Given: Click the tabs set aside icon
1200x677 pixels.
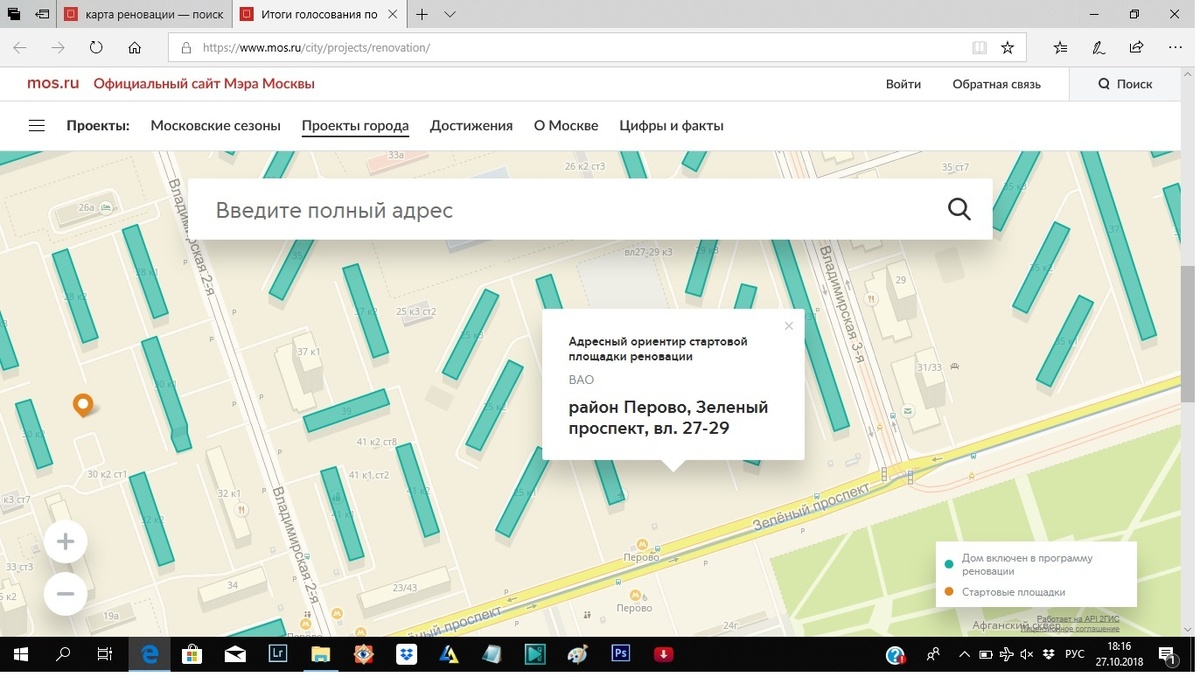Looking at the screenshot, I should (14, 15).
